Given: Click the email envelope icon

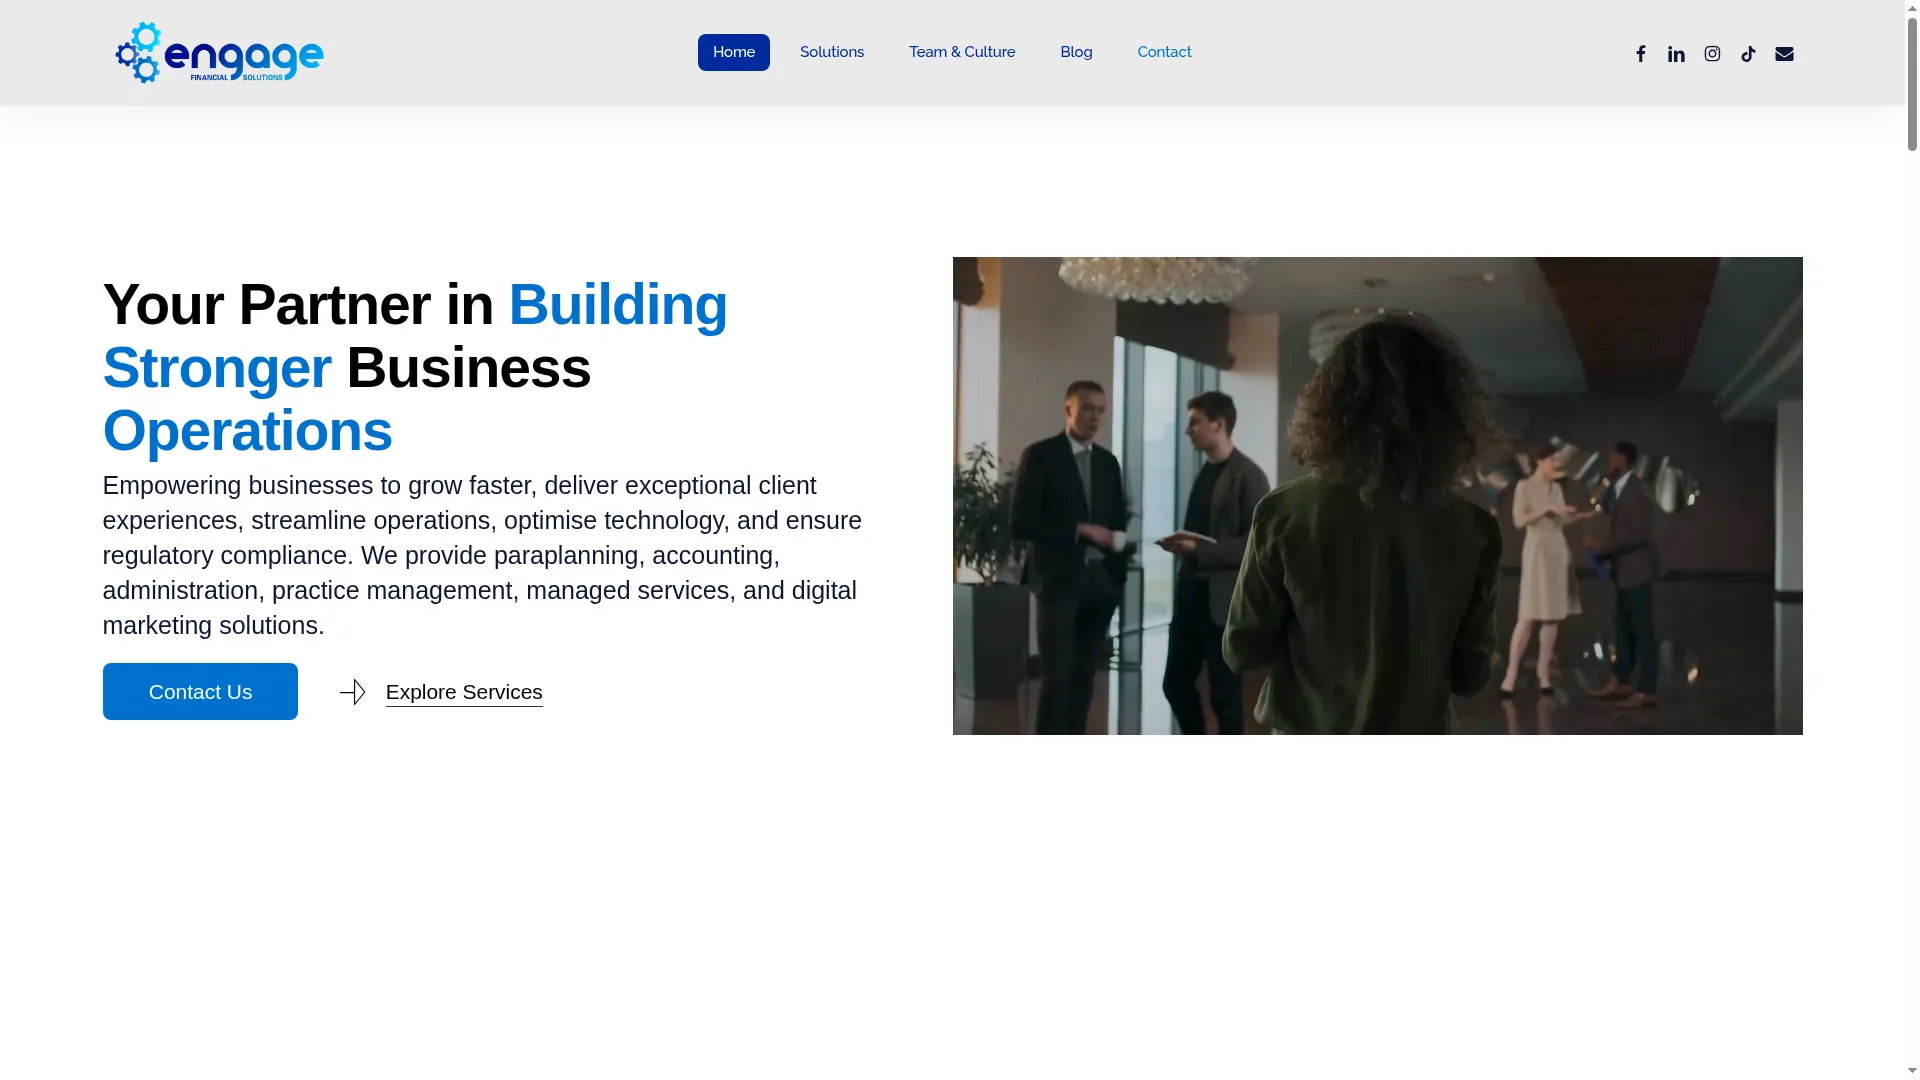Looking at the screenshot, I should 1784,54.
